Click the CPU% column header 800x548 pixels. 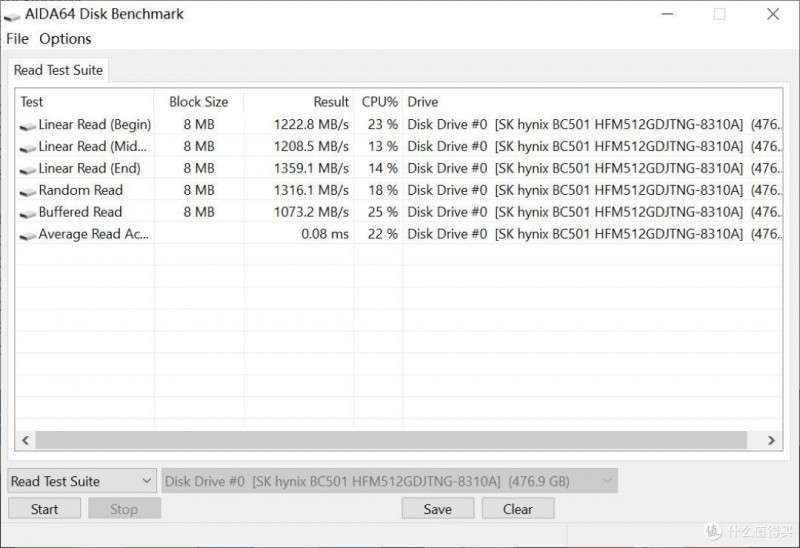coord(379,102)
